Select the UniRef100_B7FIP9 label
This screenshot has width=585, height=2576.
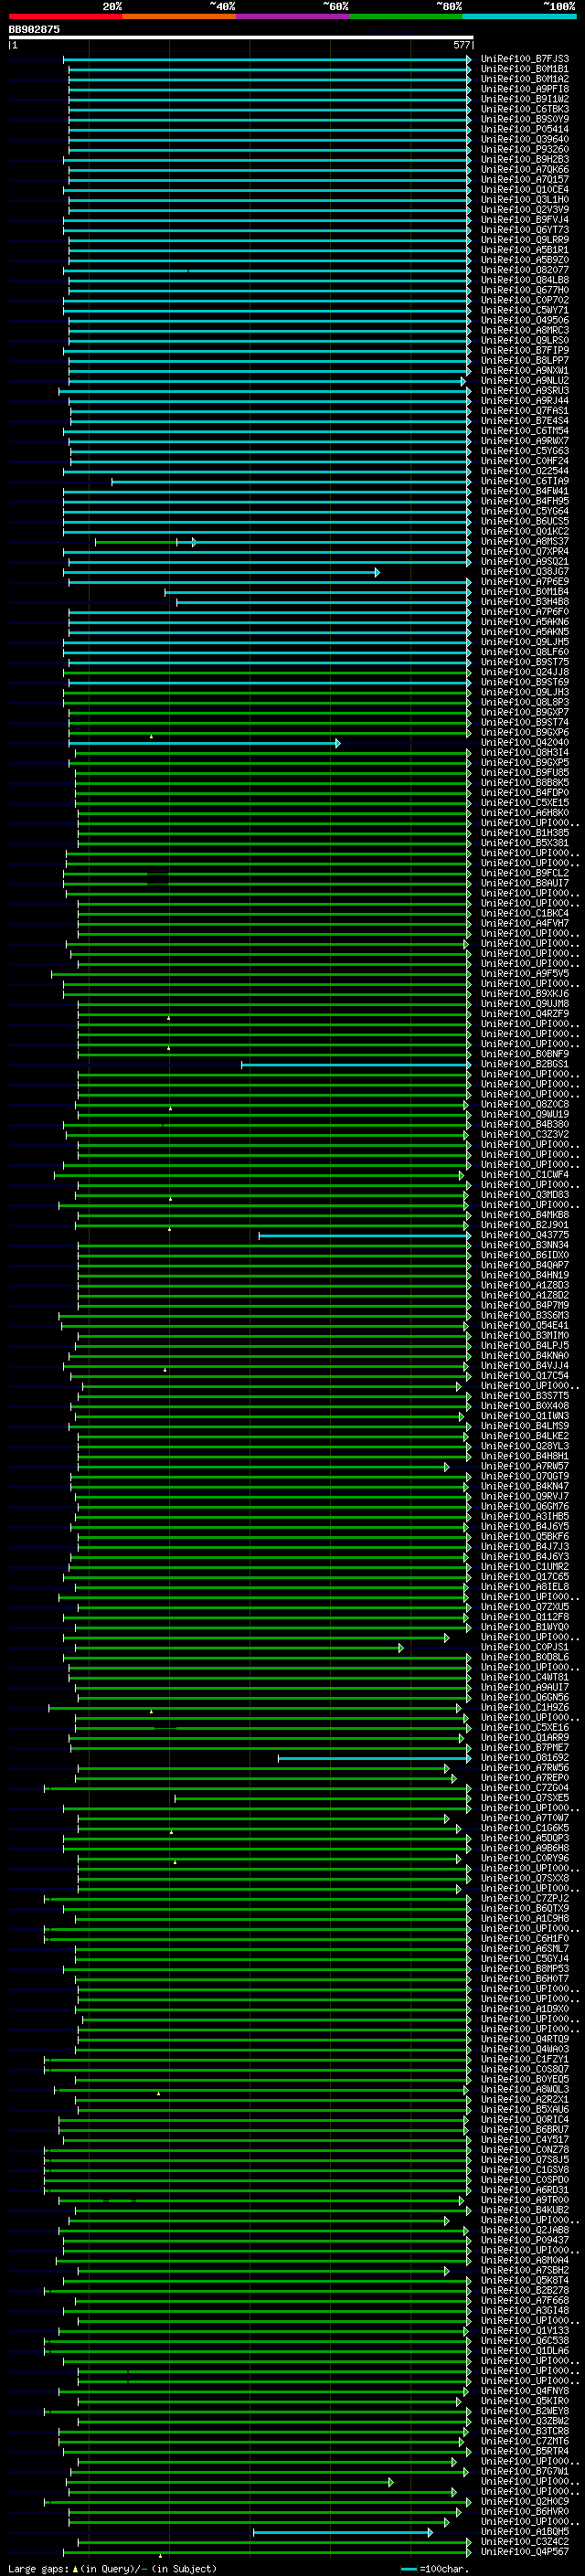tap(524, 350)
